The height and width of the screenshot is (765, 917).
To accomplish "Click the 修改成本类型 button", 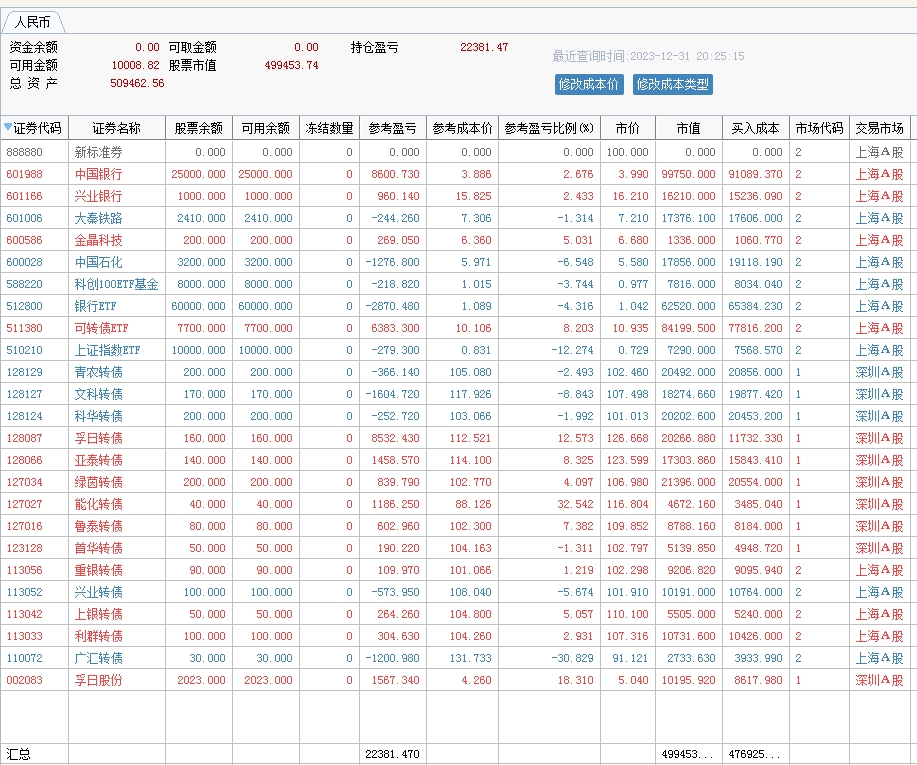I will coord(672,85).
